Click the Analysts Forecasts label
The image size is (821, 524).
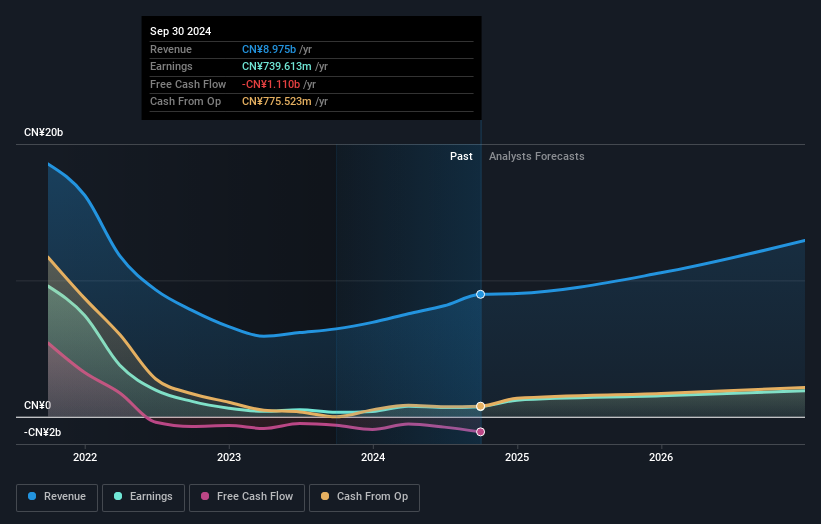[537, 157]
